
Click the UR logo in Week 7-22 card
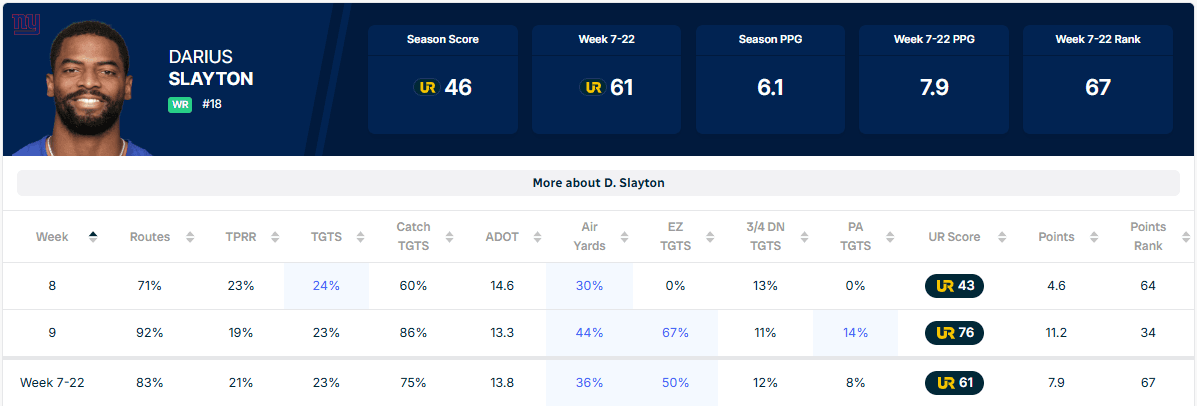[x=590, y=88]
